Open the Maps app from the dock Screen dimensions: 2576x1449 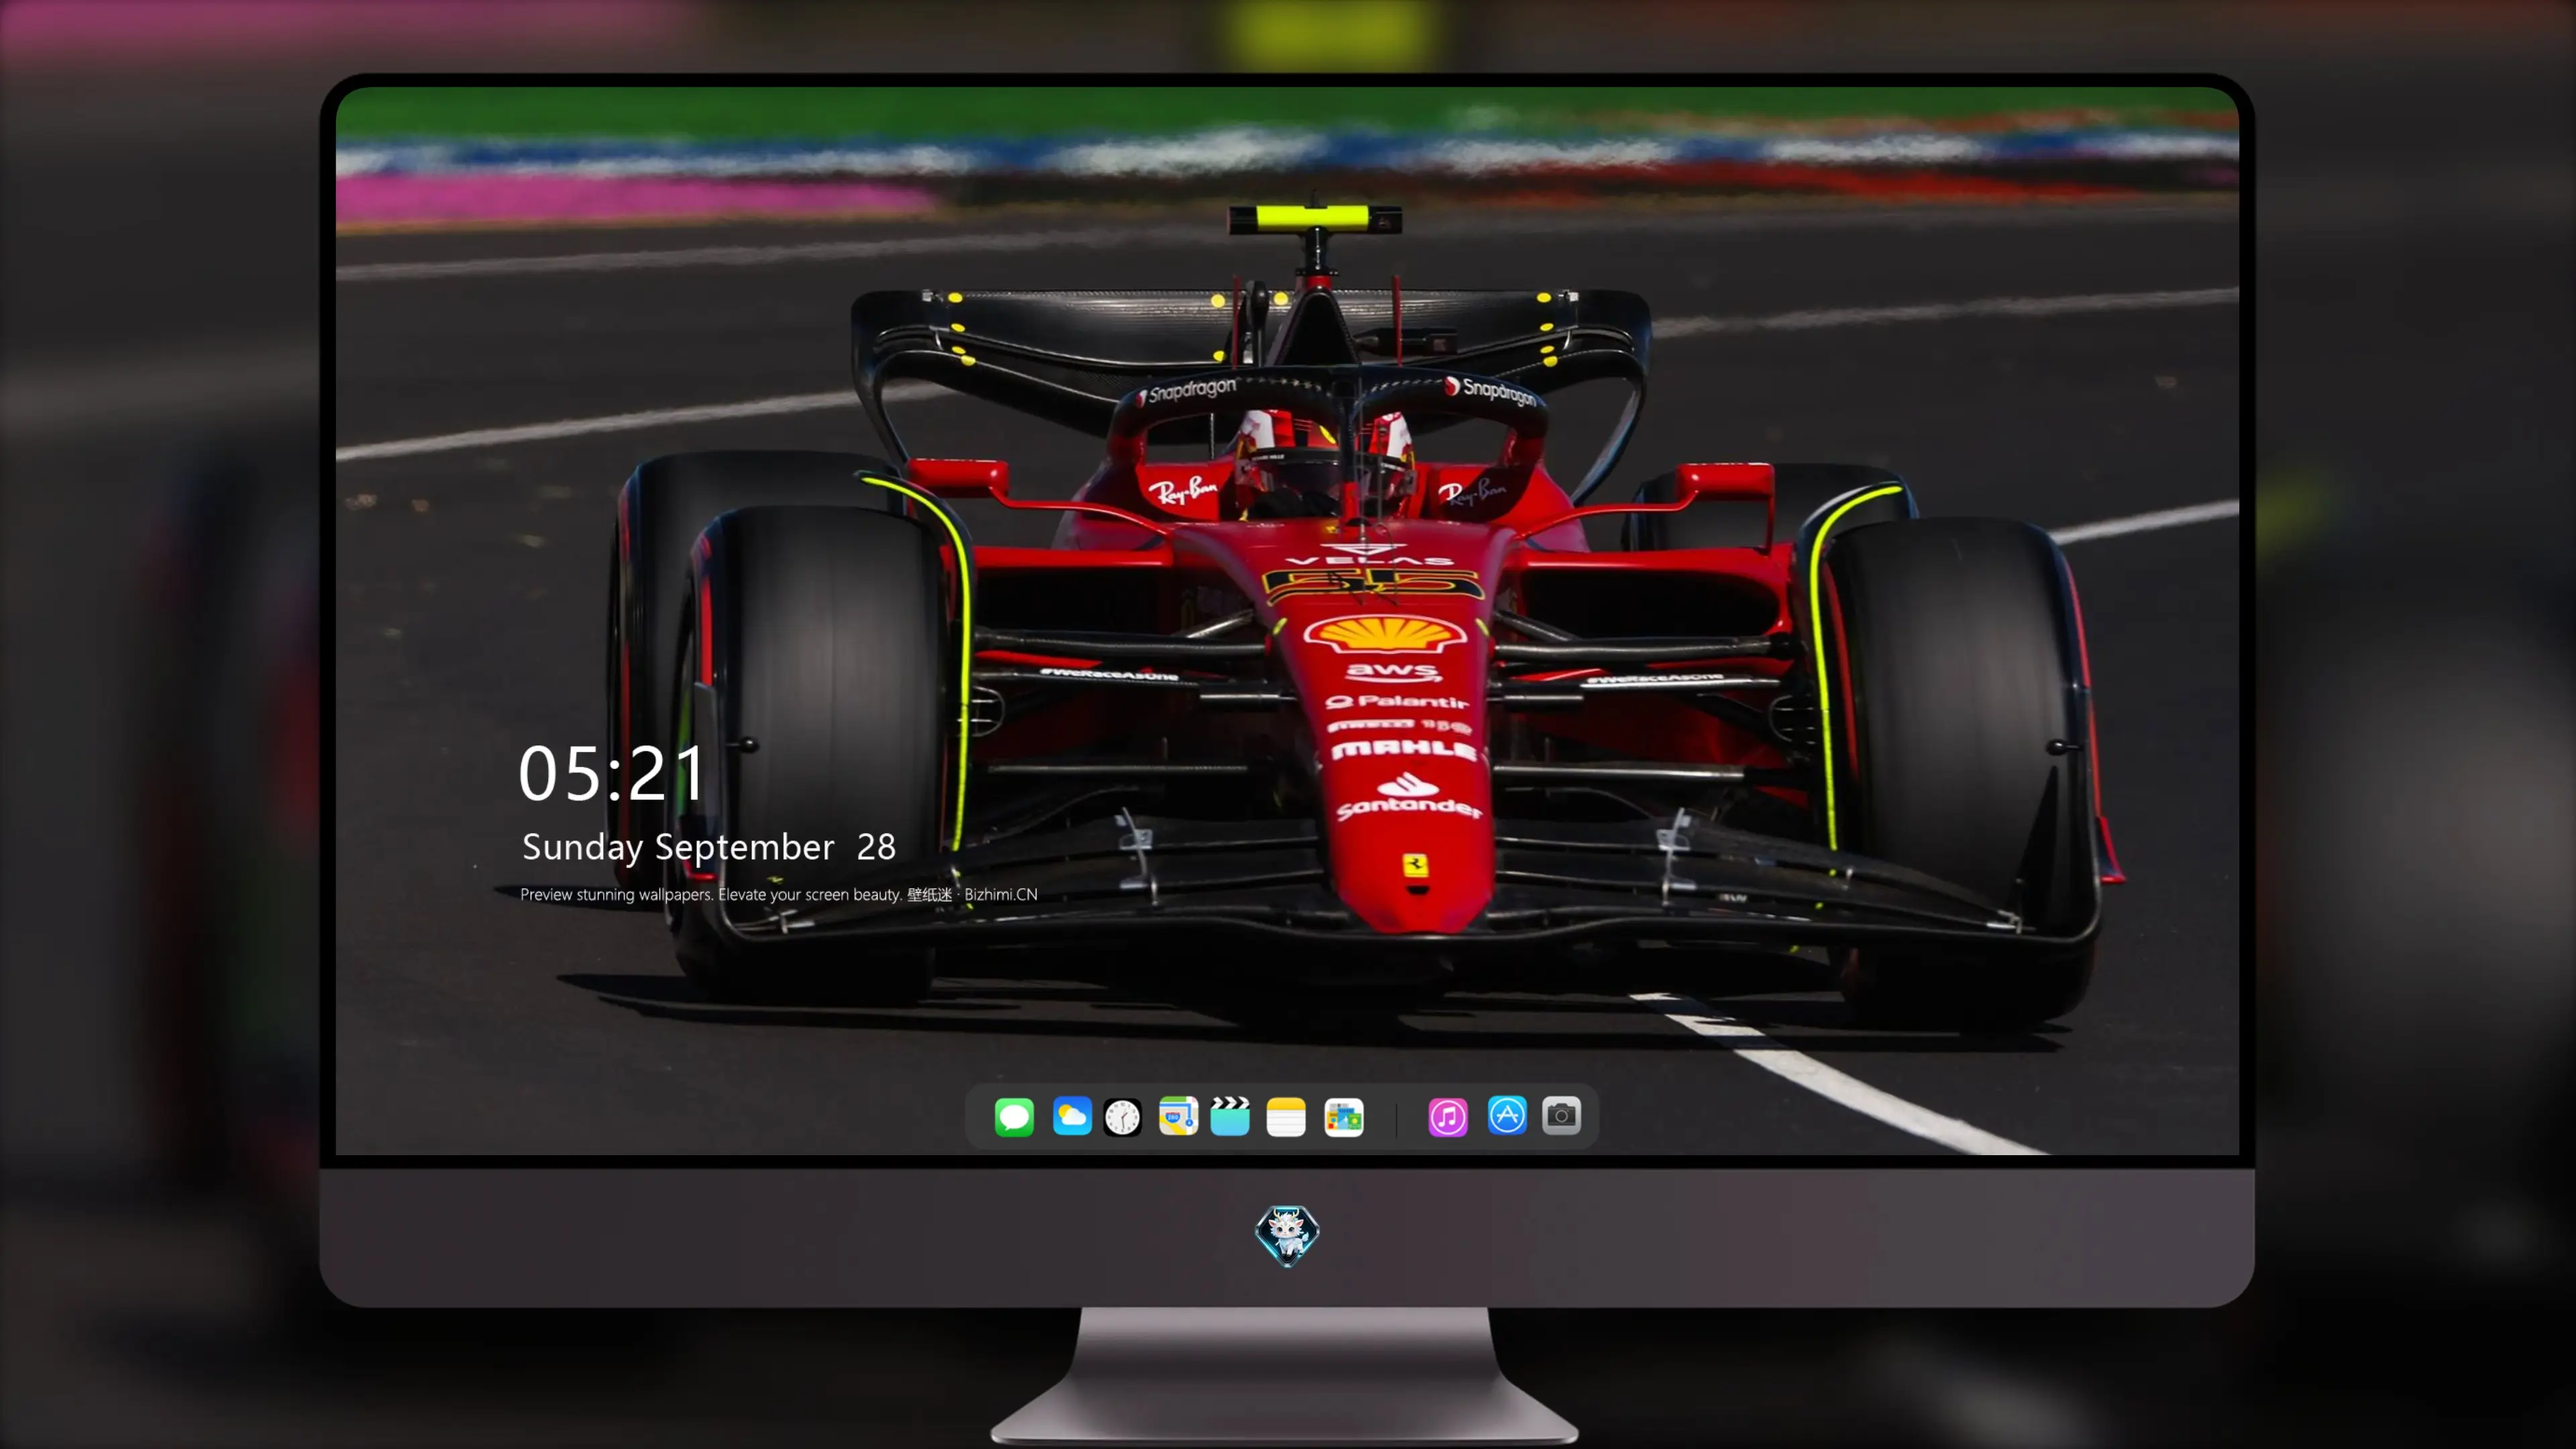(1178, 1117)
